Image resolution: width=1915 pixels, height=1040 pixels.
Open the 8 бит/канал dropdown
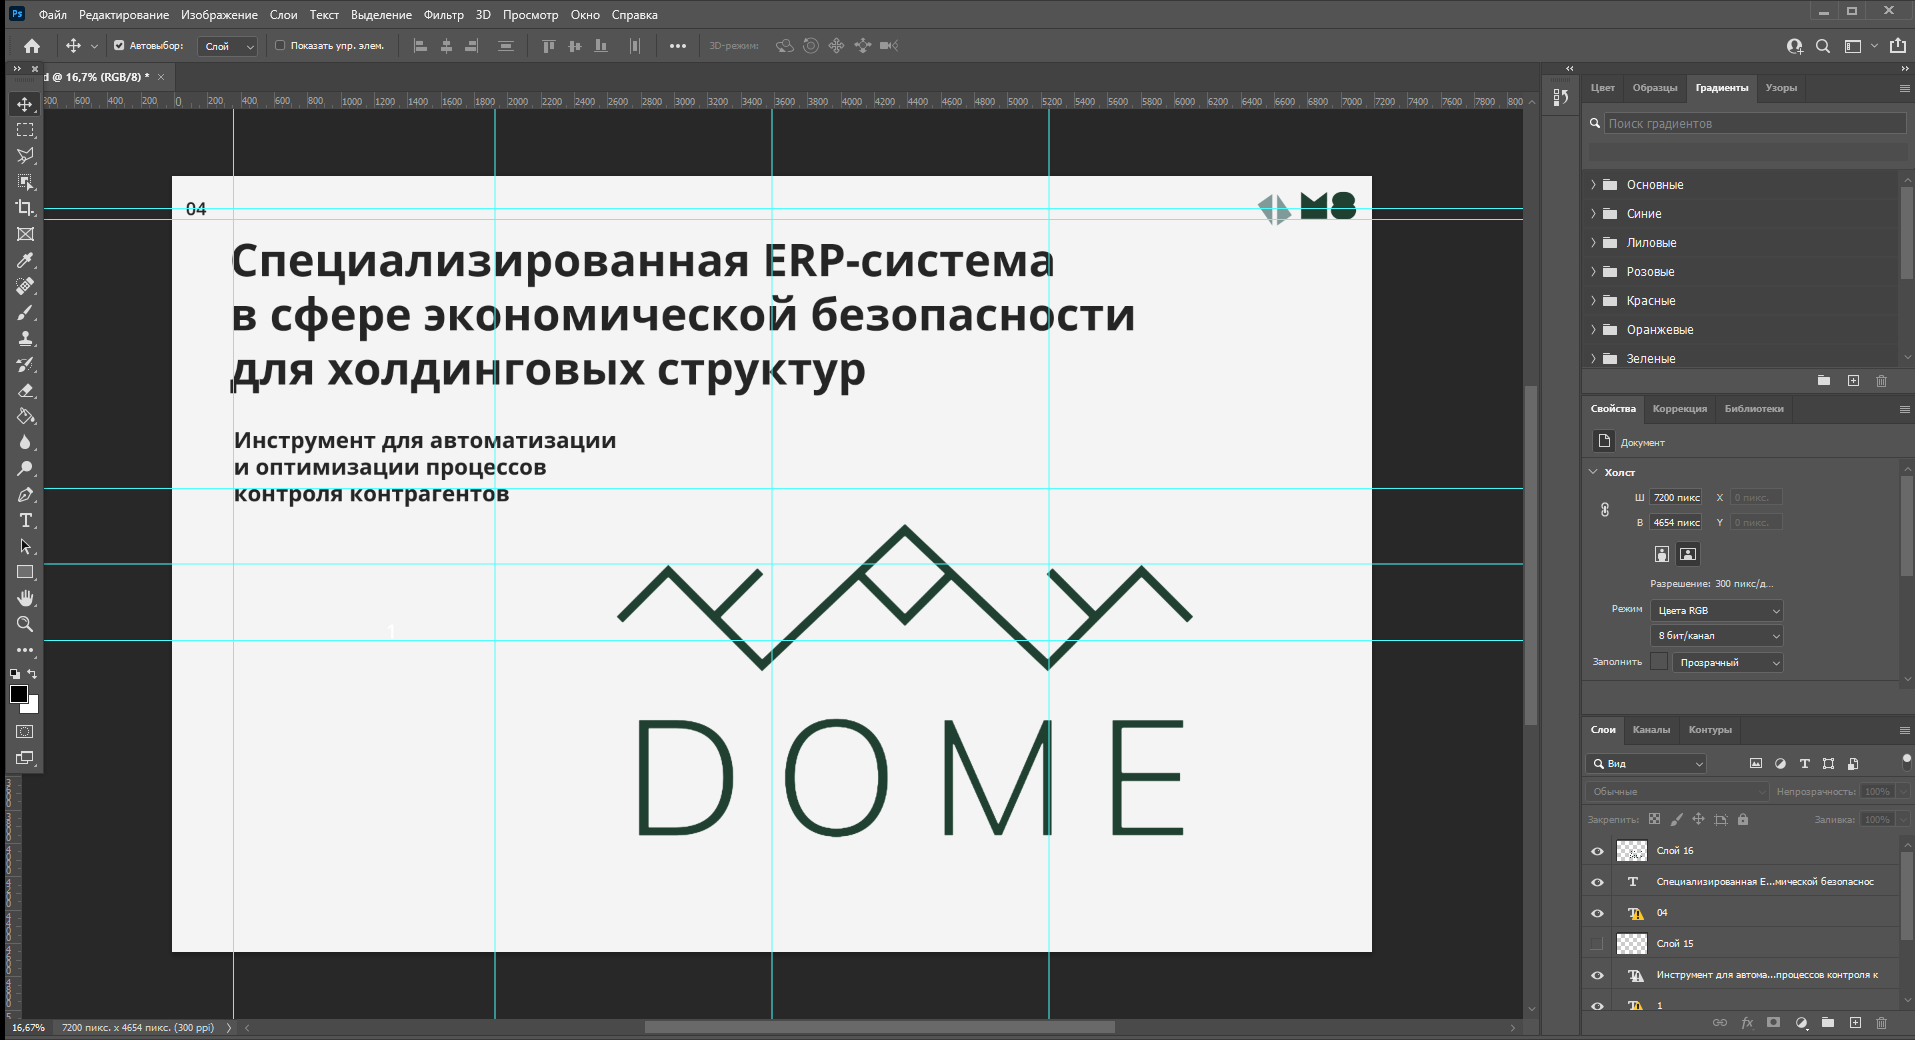(1717, 635)
